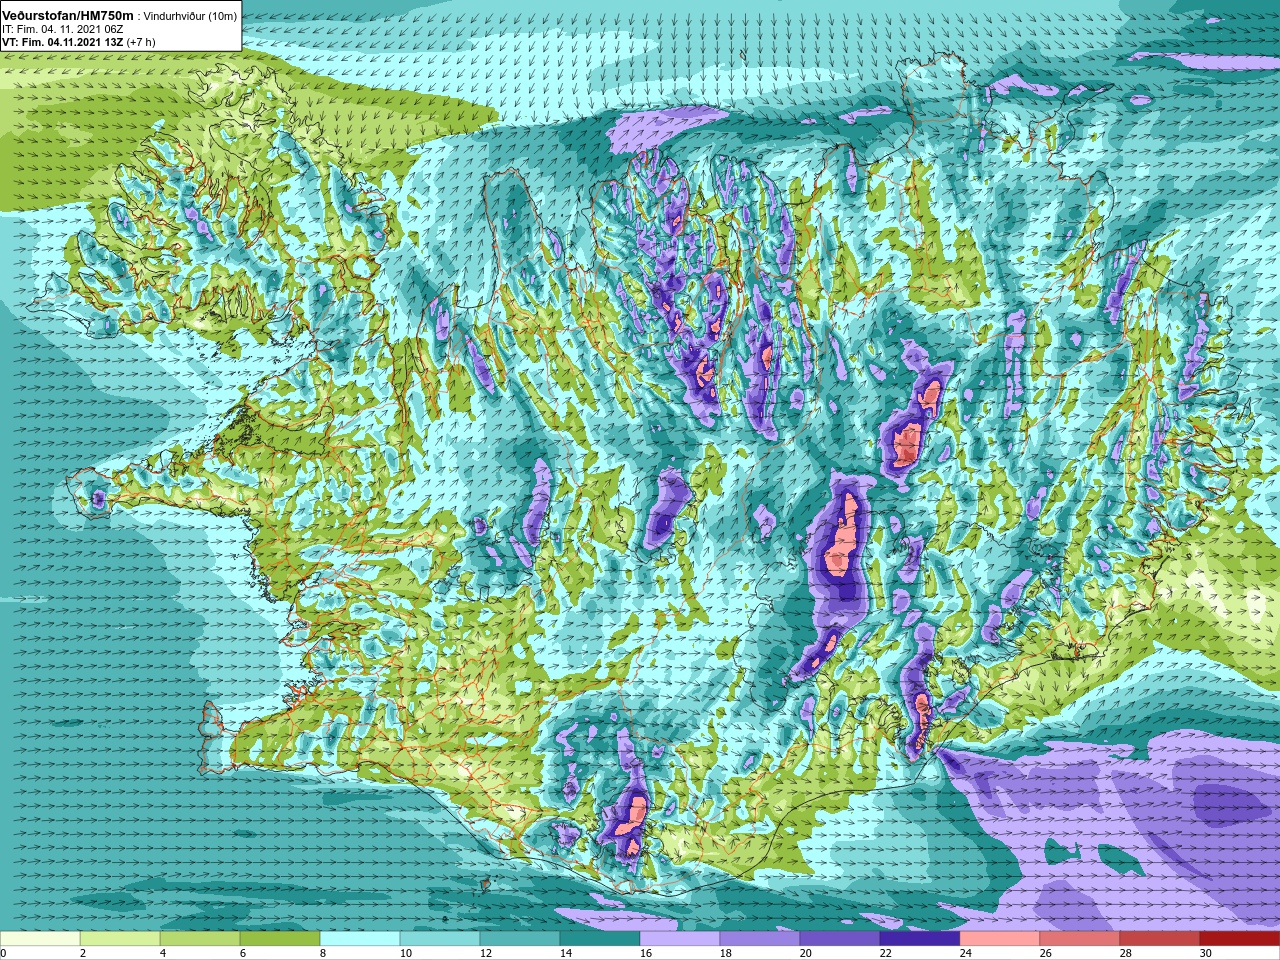Select the 'Vindurhviður (10m)' label
This screenshot has width=1280, height=960.
pos(190,16)
